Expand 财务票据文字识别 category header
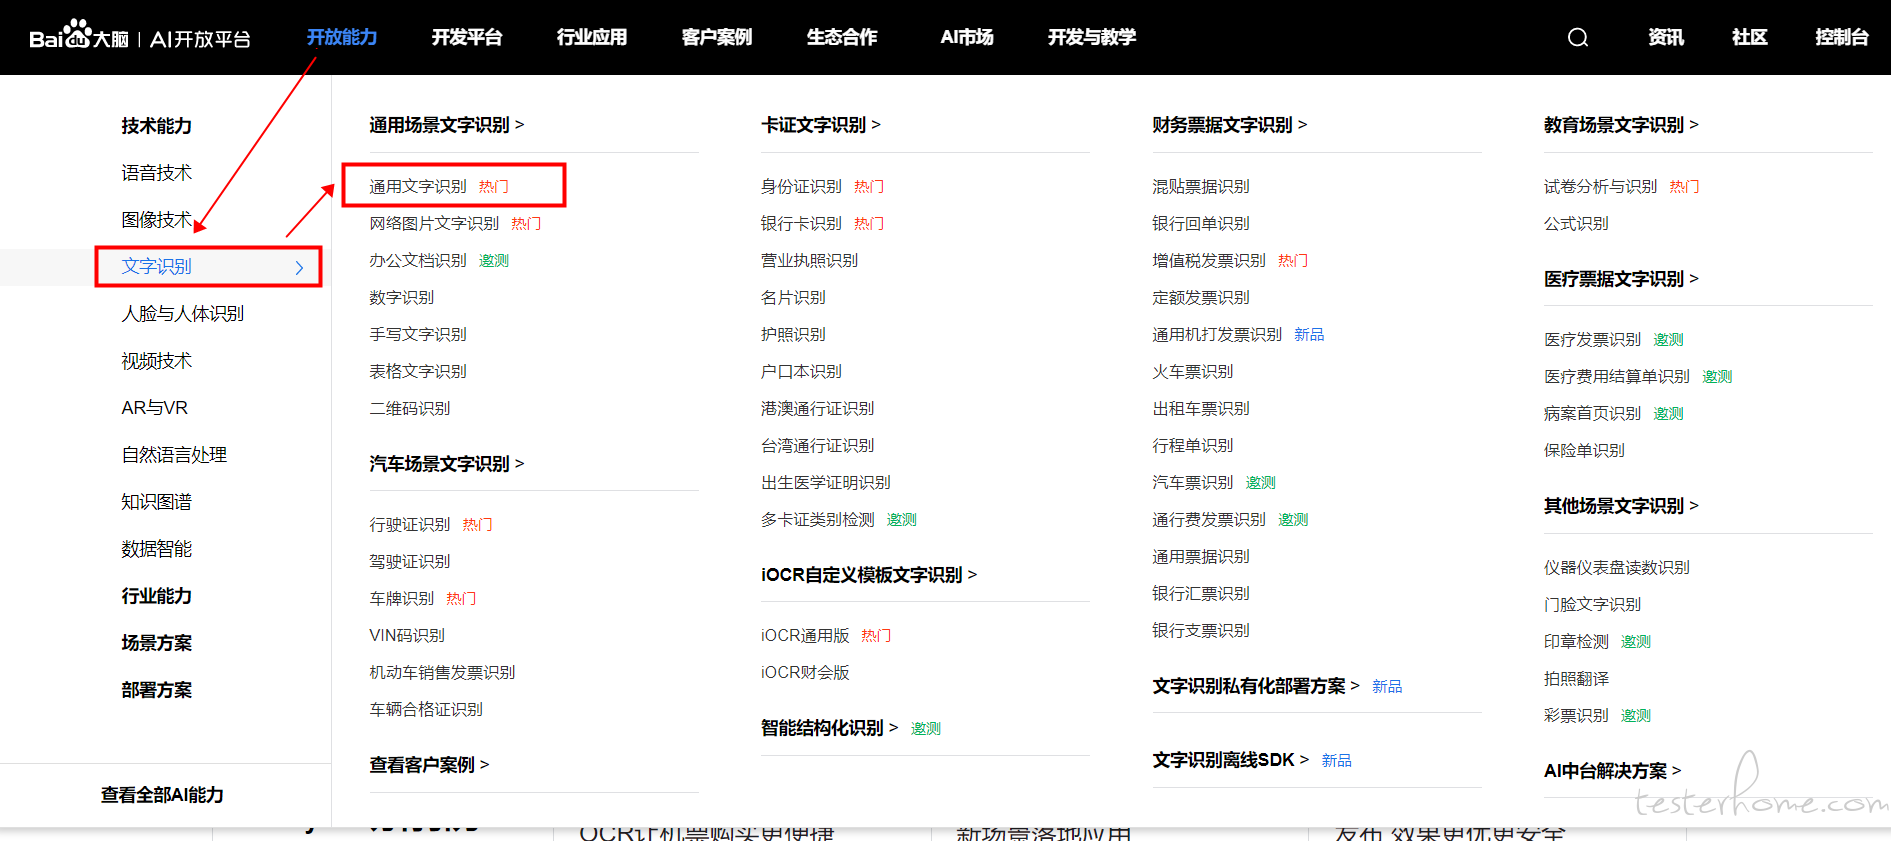Viewport: 1891px width, 841px height. 1230,125
